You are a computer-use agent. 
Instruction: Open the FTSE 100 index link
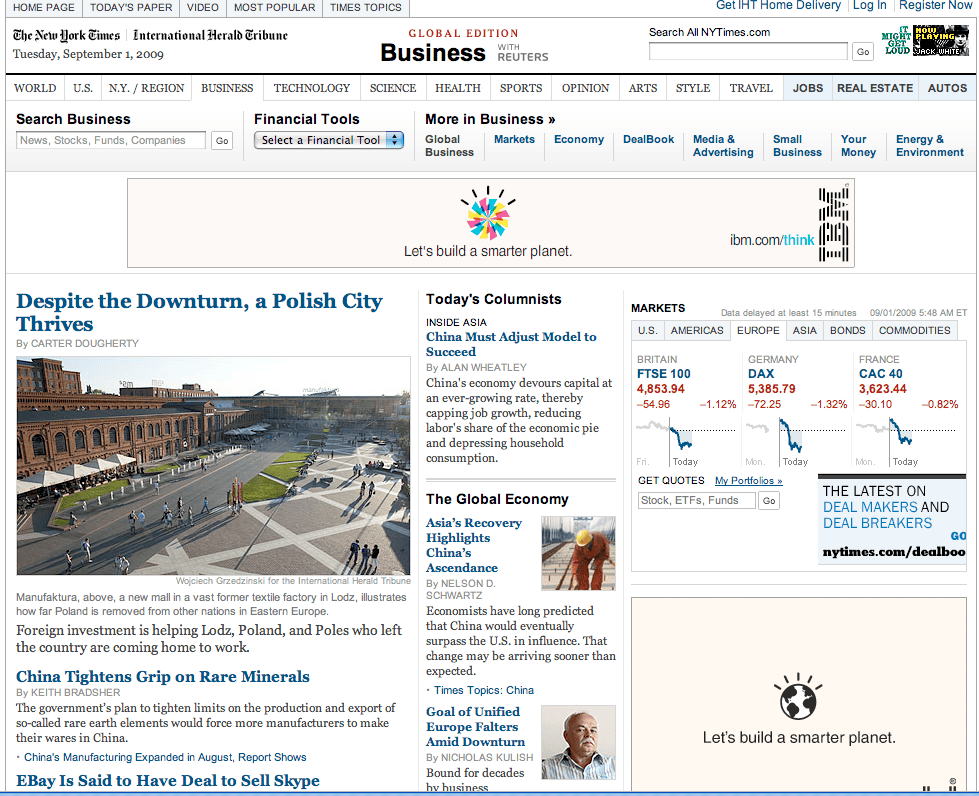(664, 373)
